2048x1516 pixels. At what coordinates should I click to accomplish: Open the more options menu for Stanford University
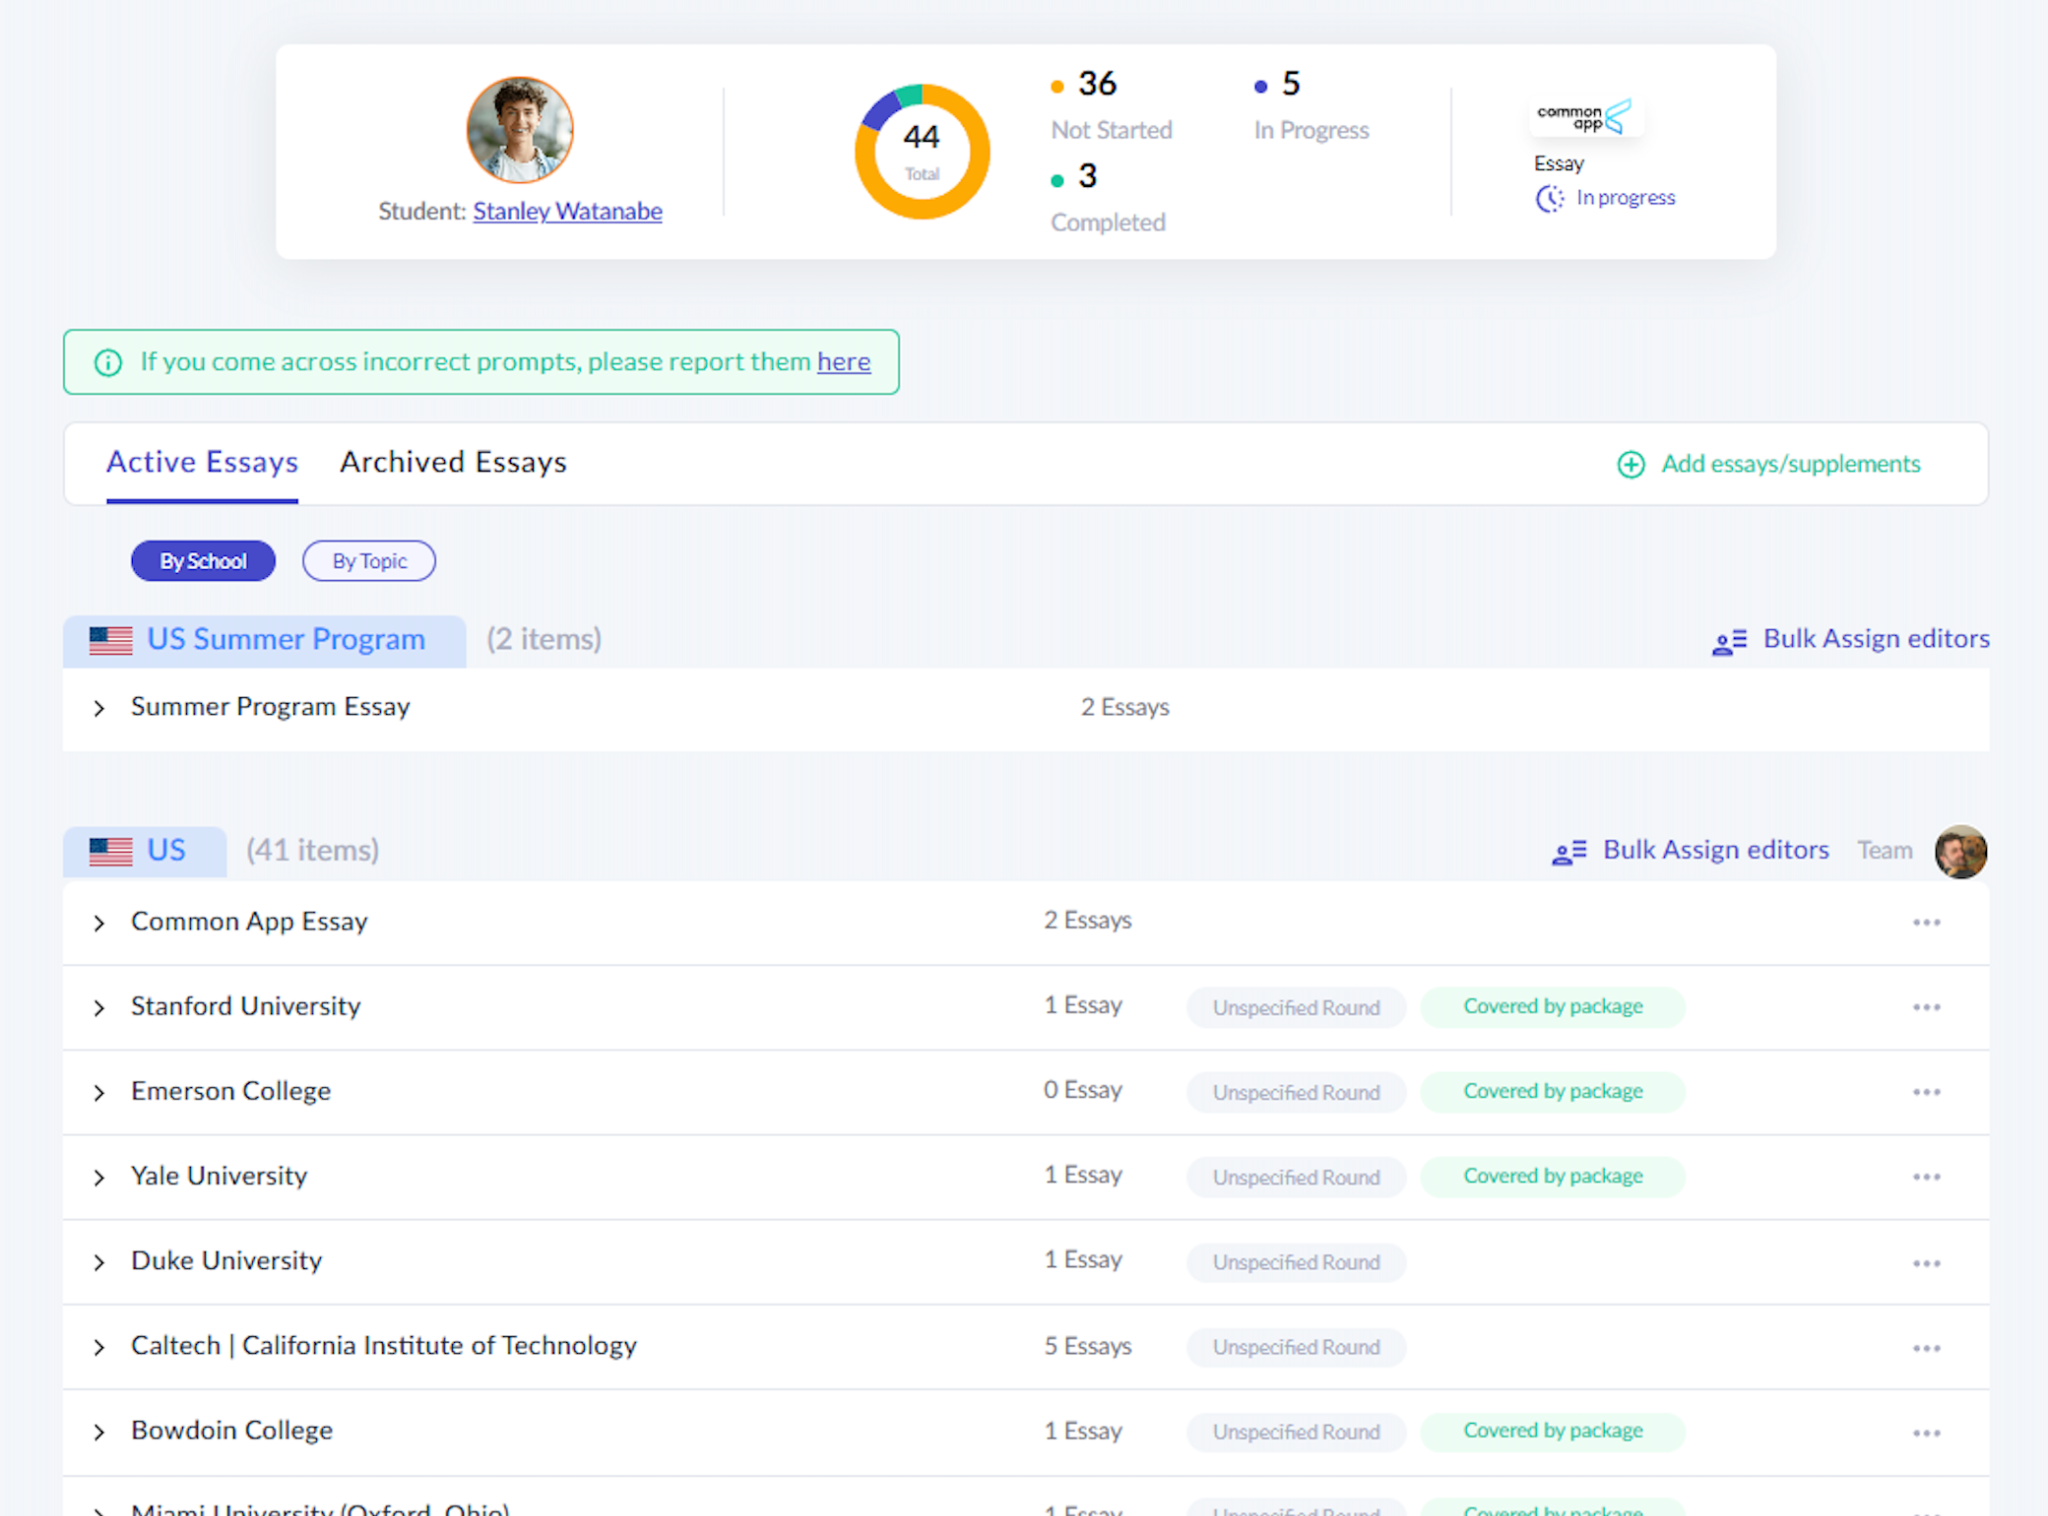[x=1927, y=1007]
